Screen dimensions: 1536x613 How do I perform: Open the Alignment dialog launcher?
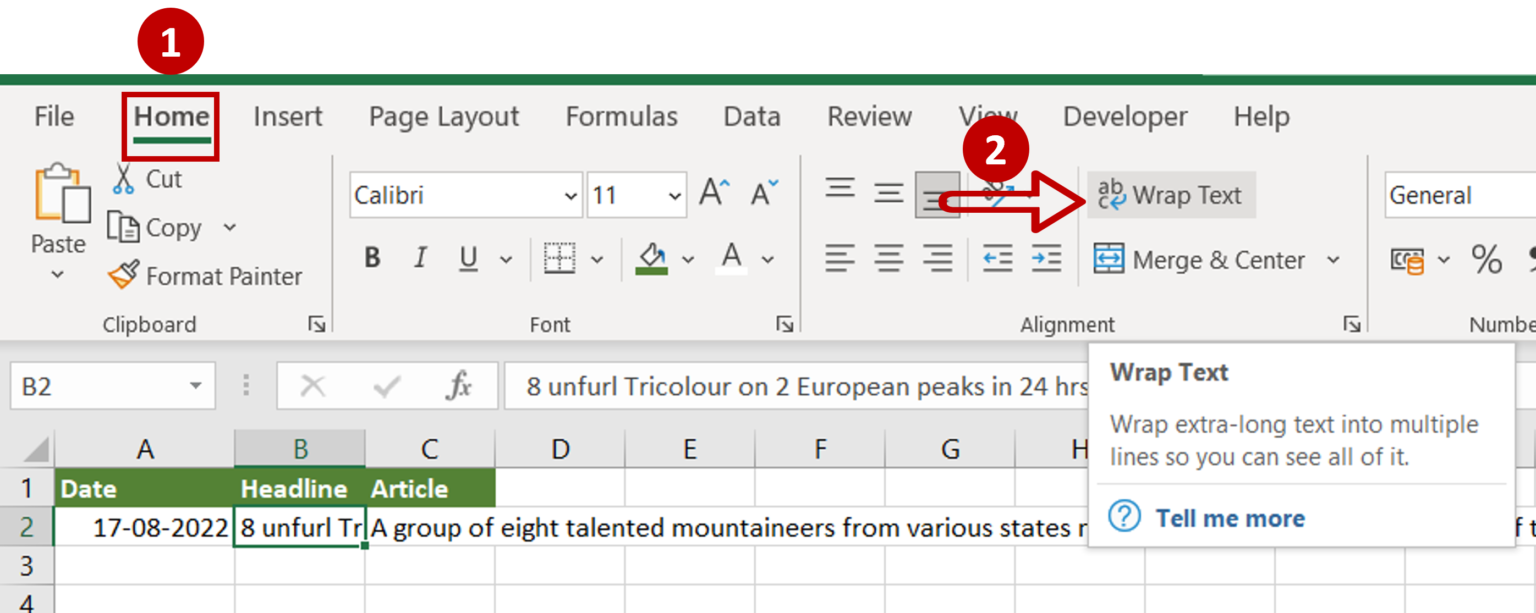[x=1352, y=324]
